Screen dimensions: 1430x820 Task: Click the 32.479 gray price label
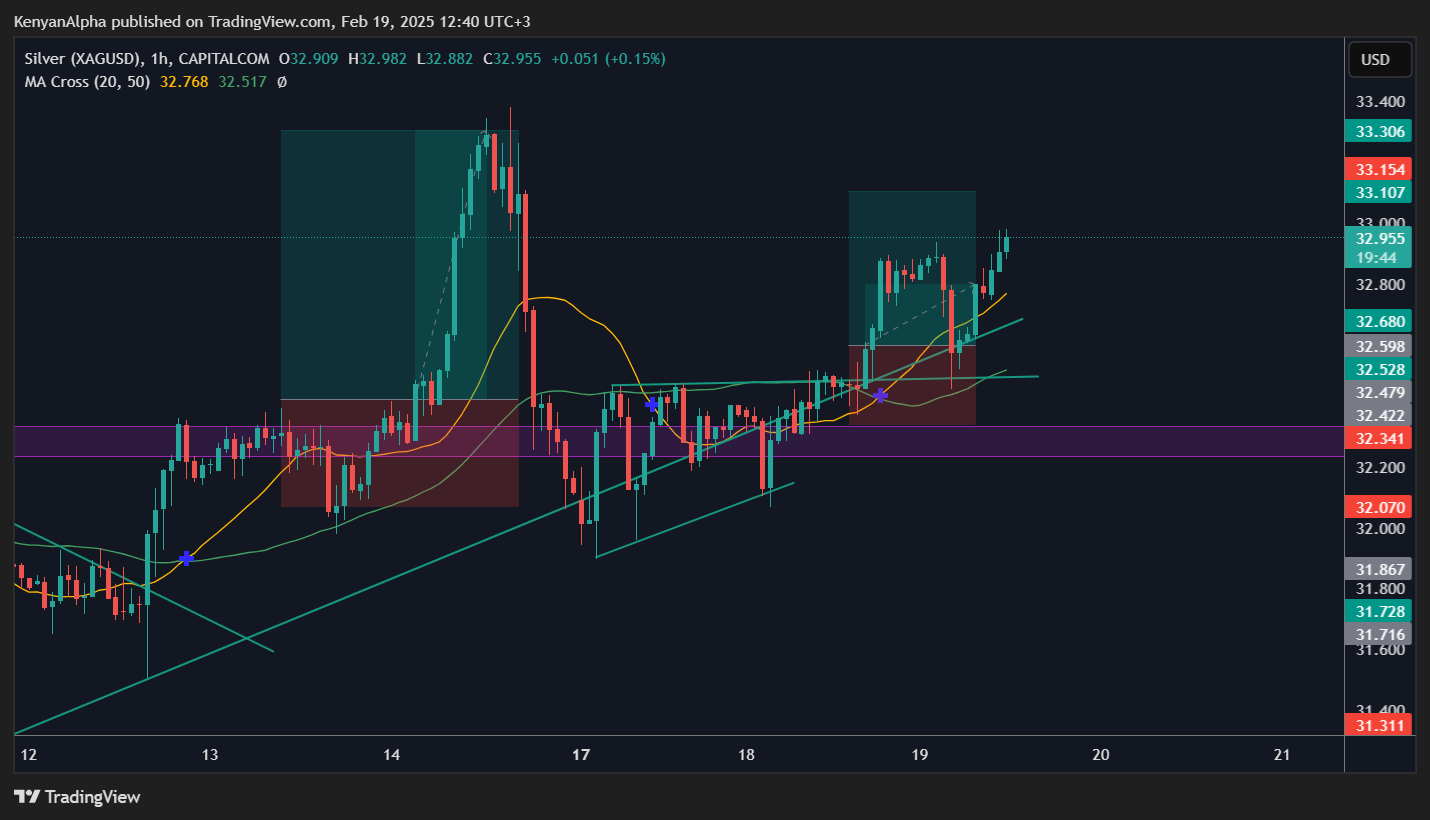(x=1379, y=392)
